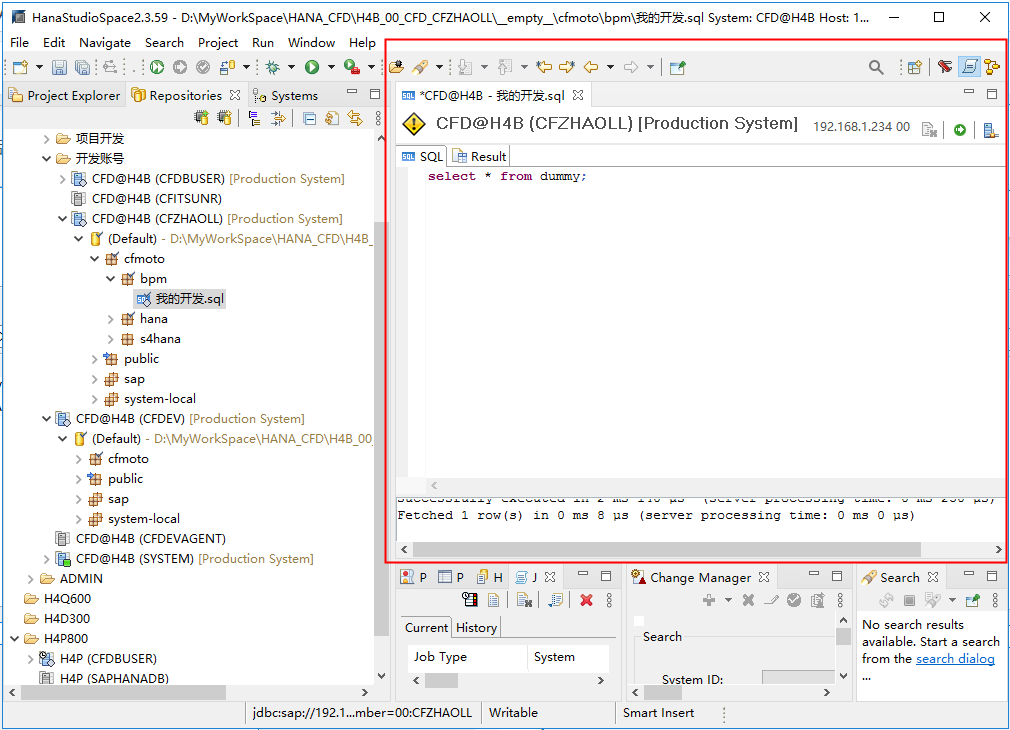This screenshot has width=1010, height=730.
Task: Maximize the SQL editor area
Action: coord(992,94)
